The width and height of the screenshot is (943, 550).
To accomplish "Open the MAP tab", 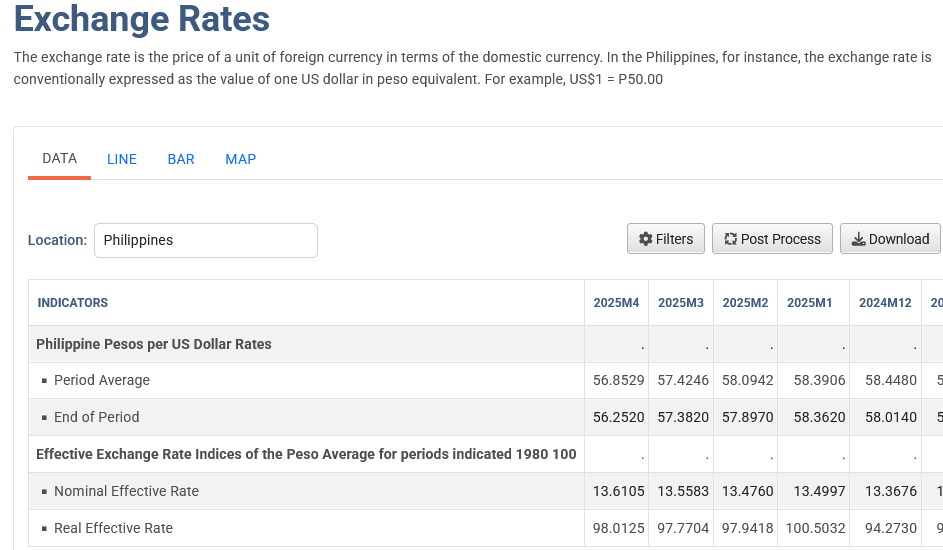I will point(241,159).
